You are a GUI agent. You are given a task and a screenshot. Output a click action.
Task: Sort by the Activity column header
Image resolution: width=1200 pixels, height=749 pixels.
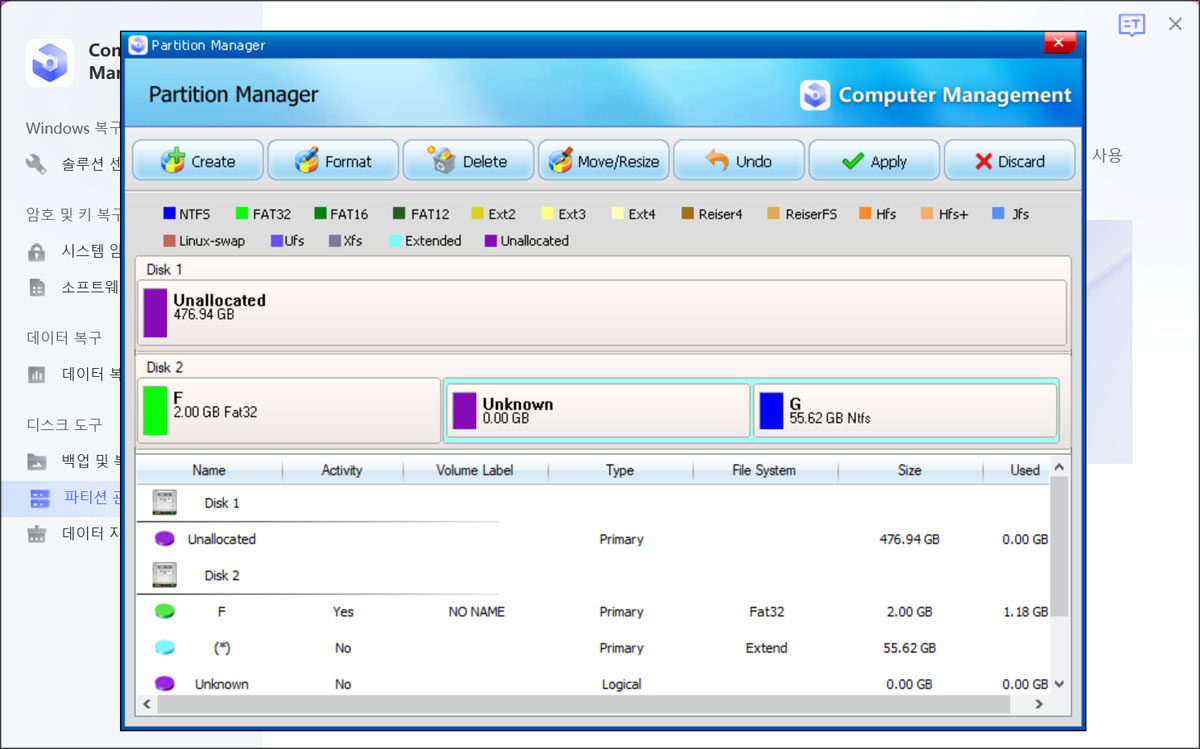[x=342, y=470]
